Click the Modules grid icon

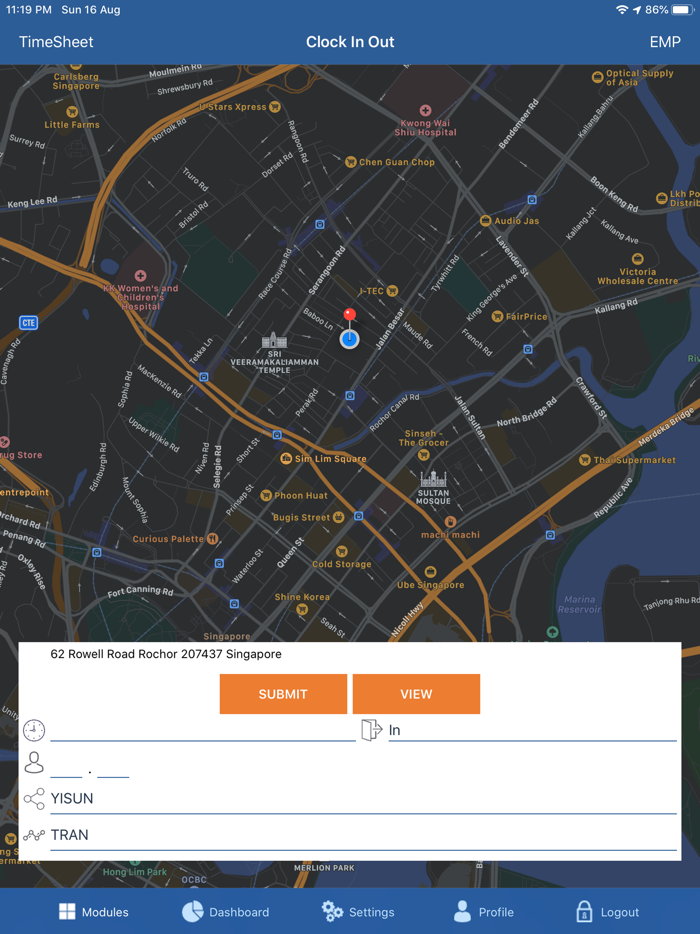pyautogui.click(x=67, y=911)
